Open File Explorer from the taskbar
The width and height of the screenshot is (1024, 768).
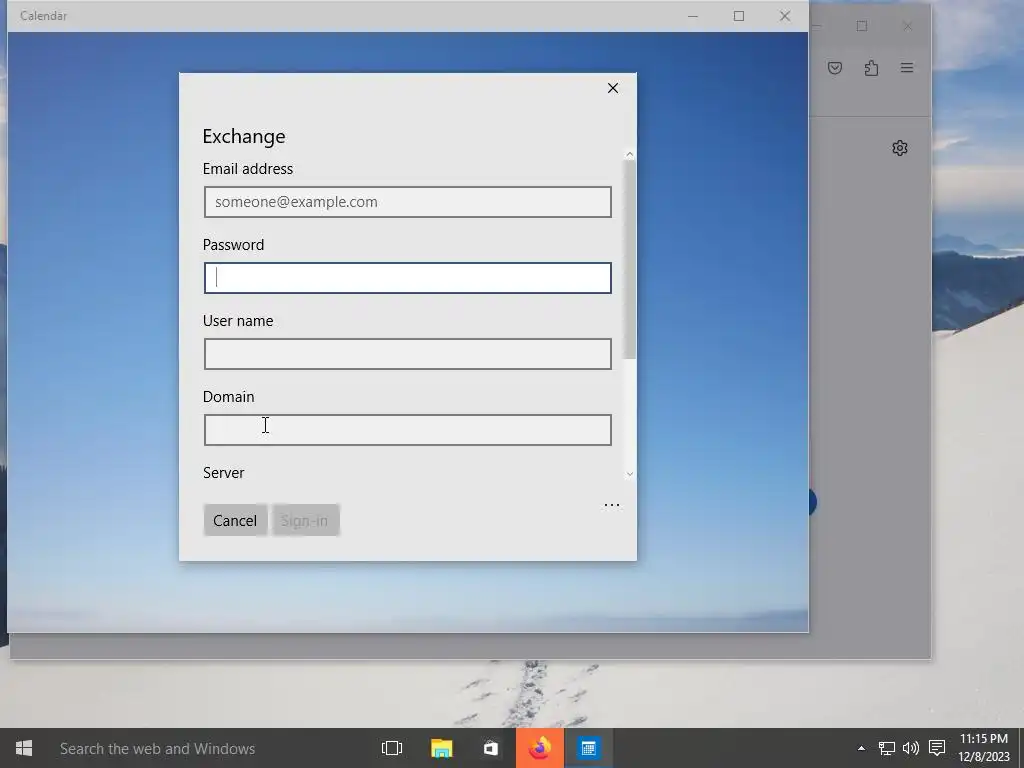tap(441, 748)
